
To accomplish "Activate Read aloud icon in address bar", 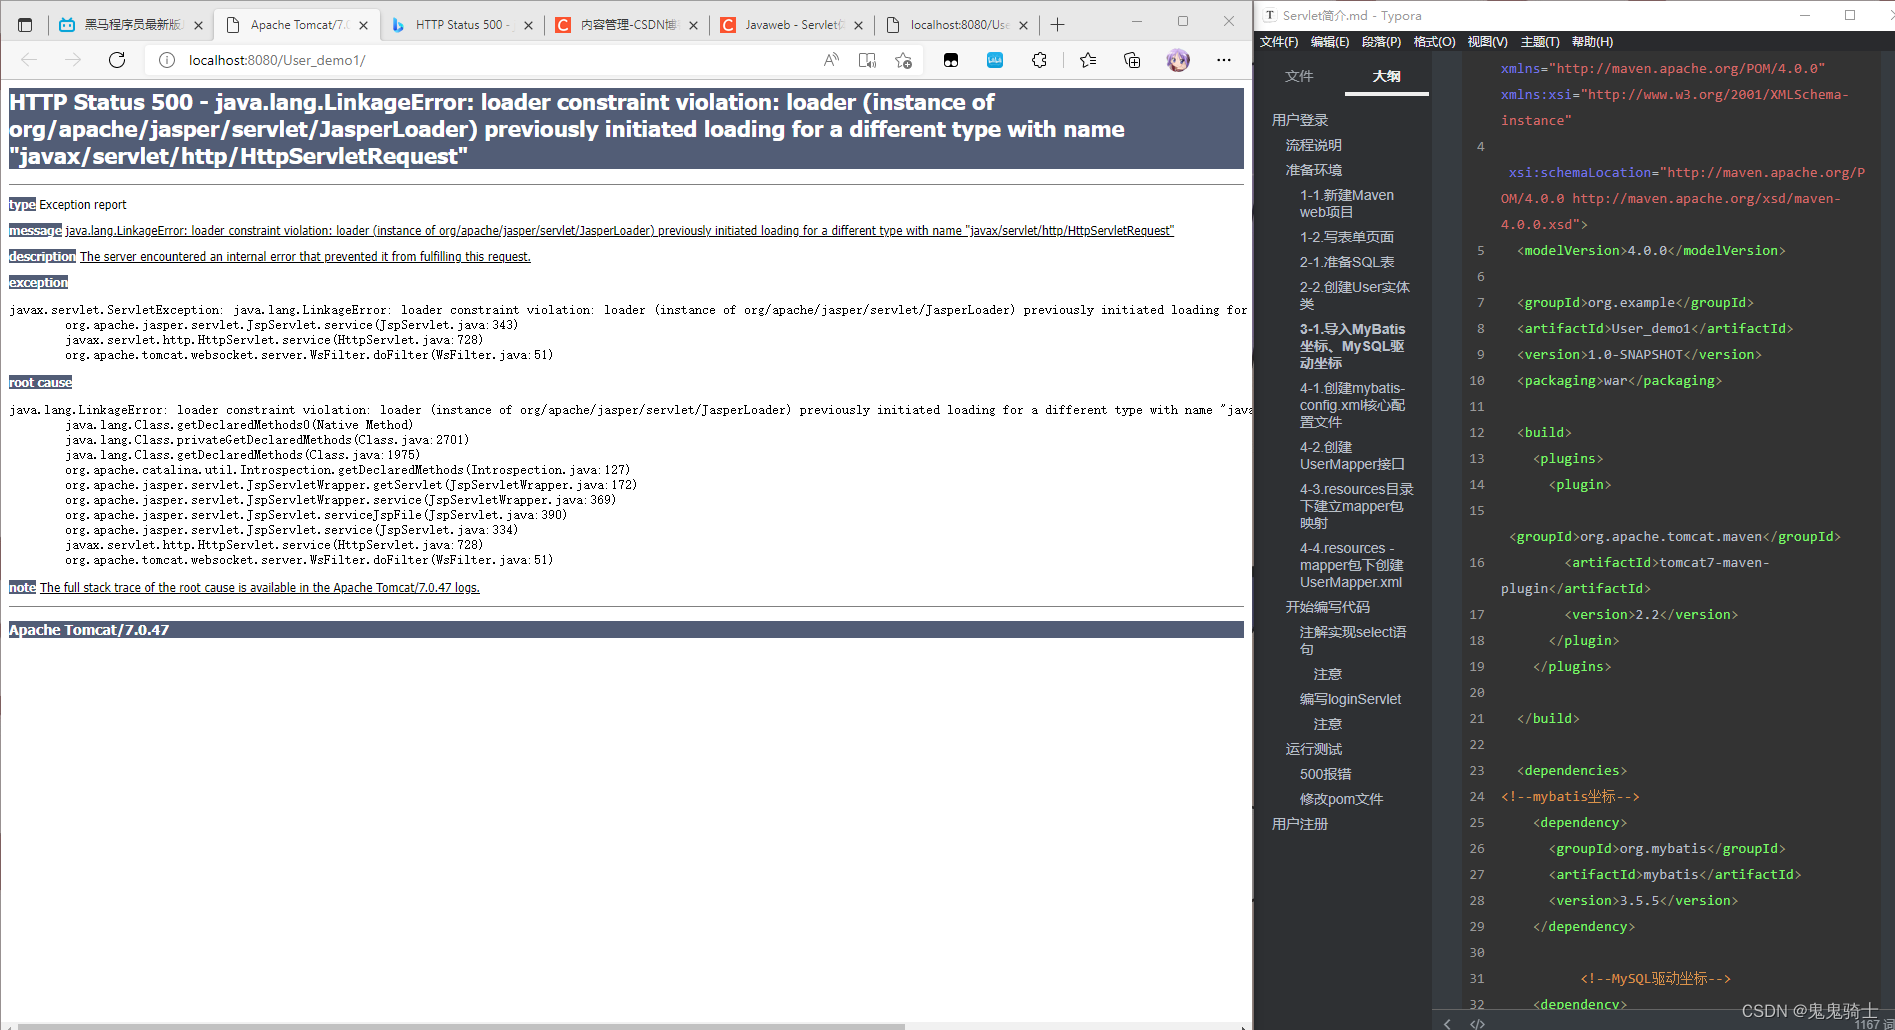I will point(831,60).
